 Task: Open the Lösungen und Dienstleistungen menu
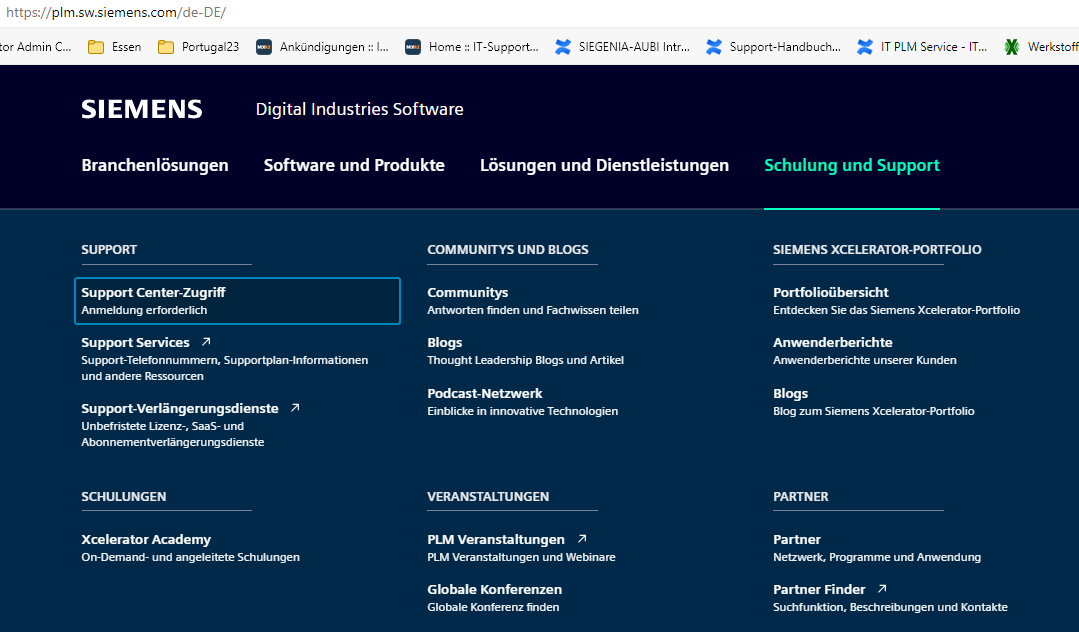coord(604,165)
